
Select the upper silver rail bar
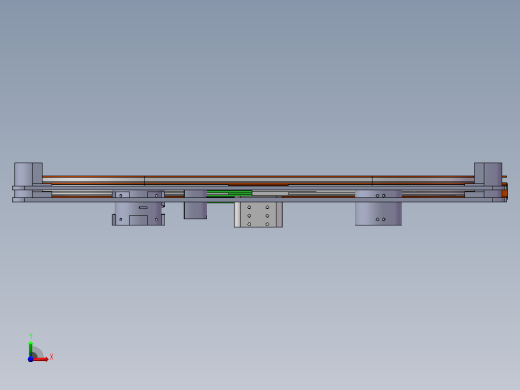click(x=258, y=180)
